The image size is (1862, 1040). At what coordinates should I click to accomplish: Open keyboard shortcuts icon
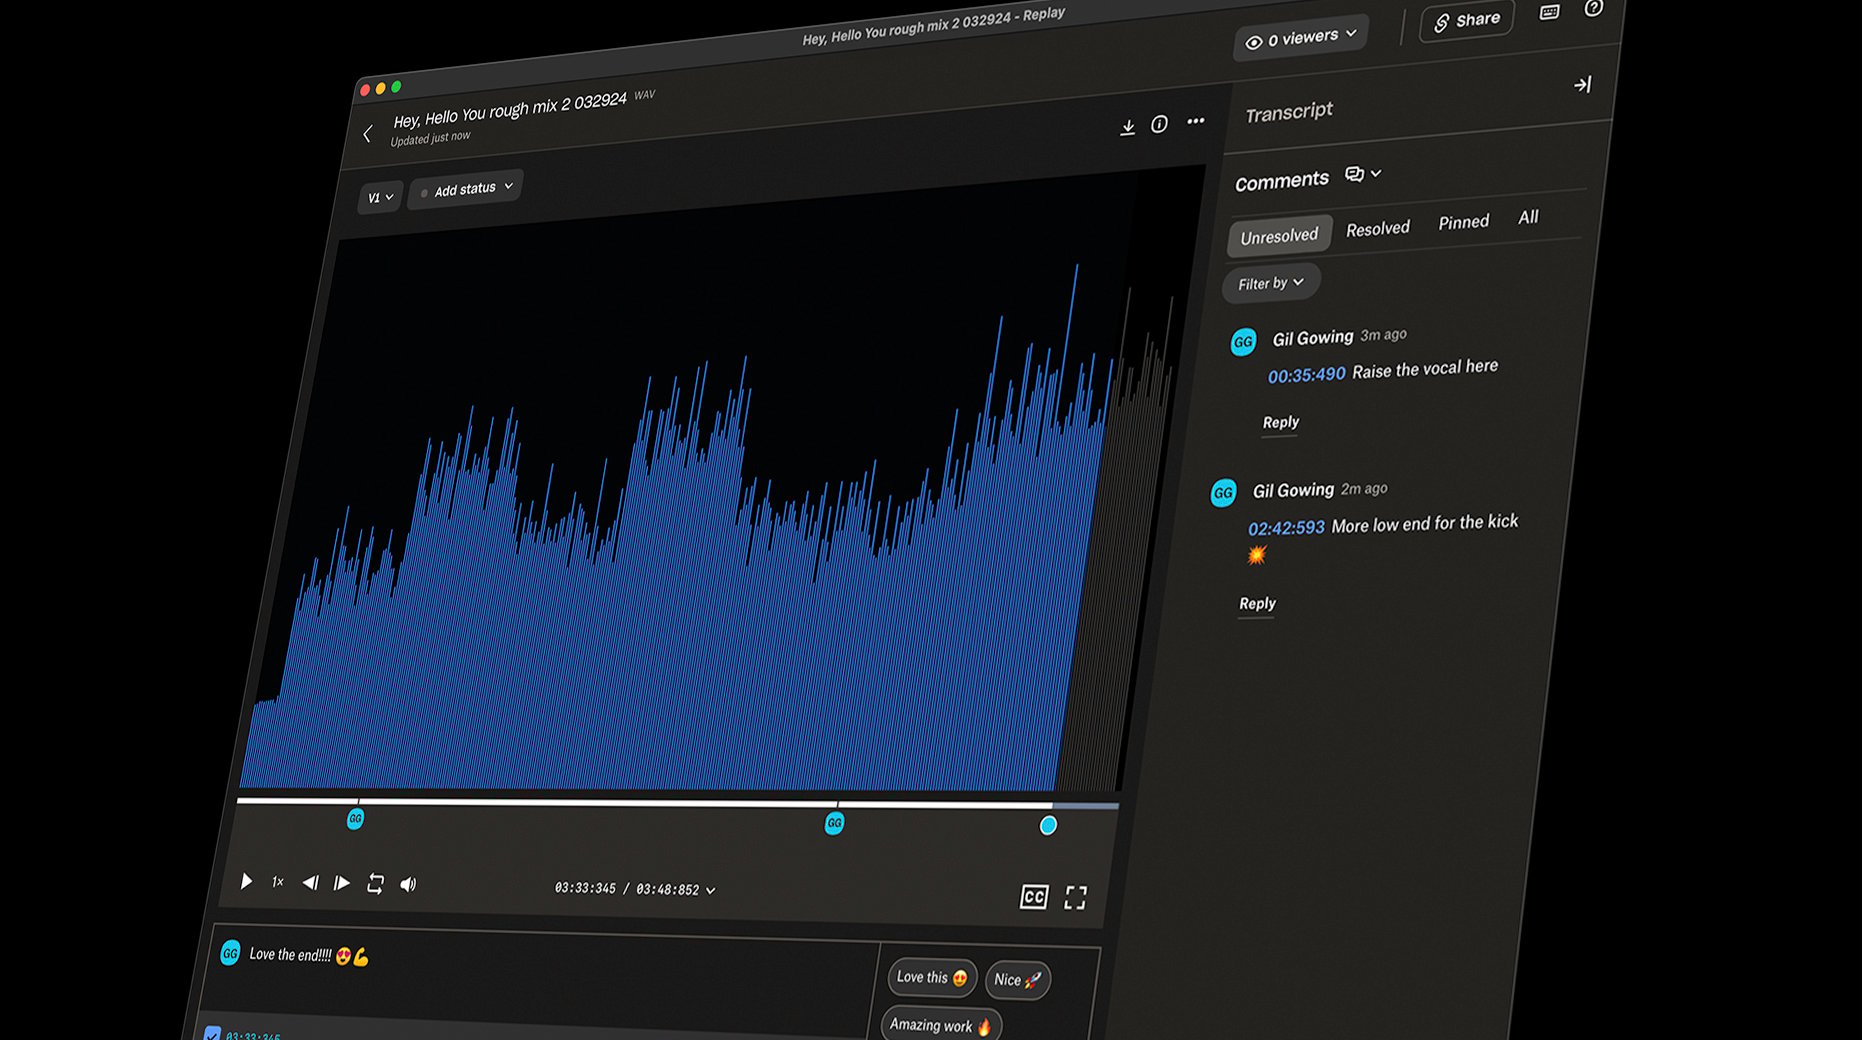click(x=1549, y=12)
